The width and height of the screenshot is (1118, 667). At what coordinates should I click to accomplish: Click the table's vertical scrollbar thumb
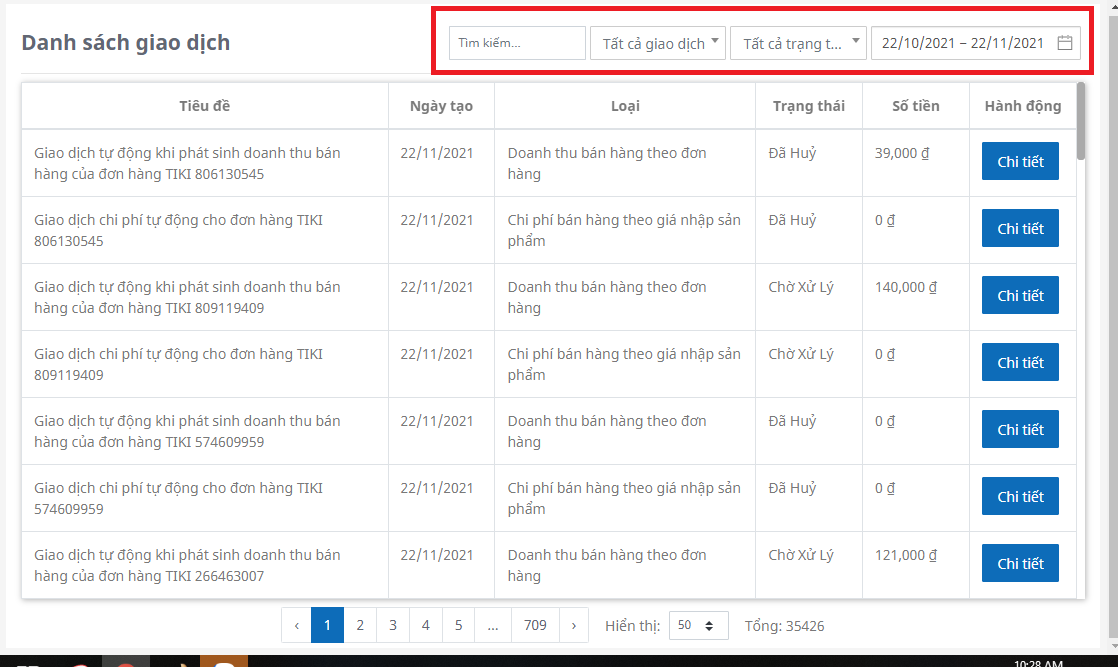1081,122
